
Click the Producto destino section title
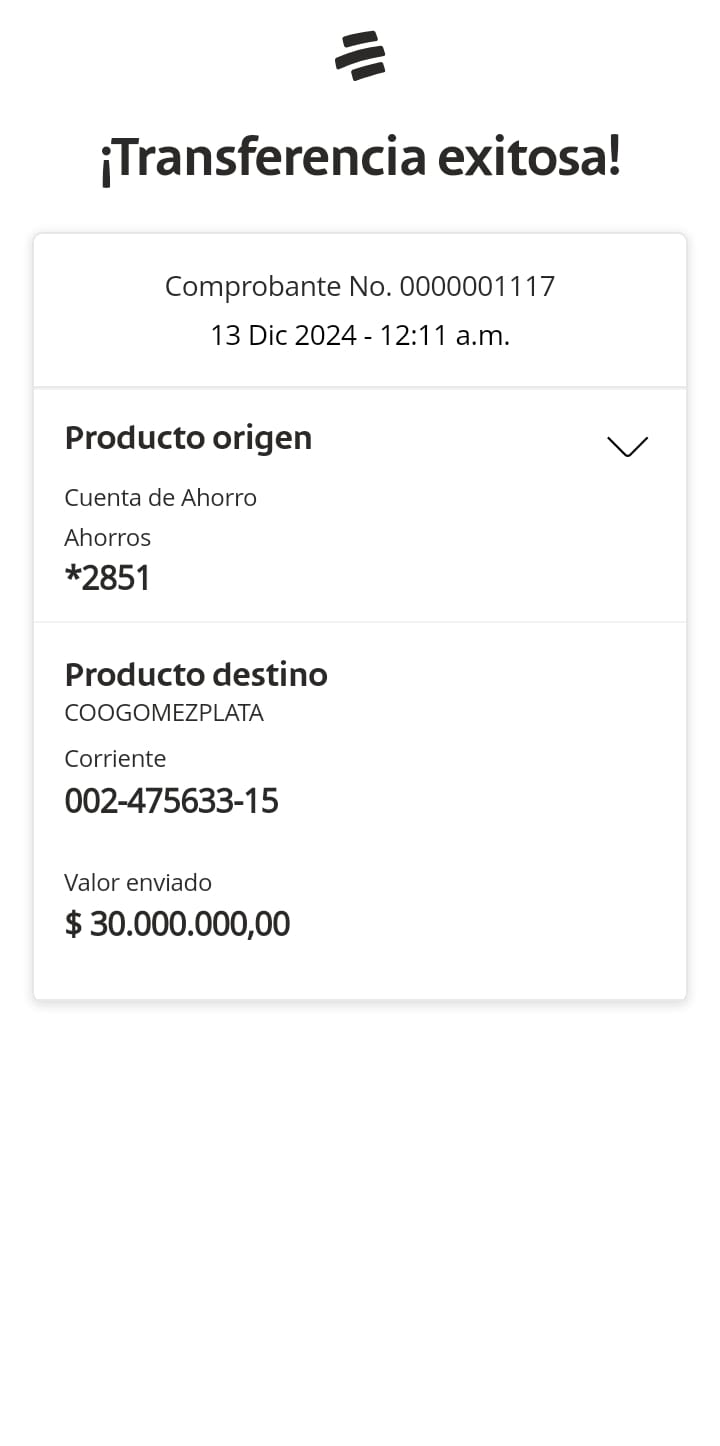click(x=196, y=675)
